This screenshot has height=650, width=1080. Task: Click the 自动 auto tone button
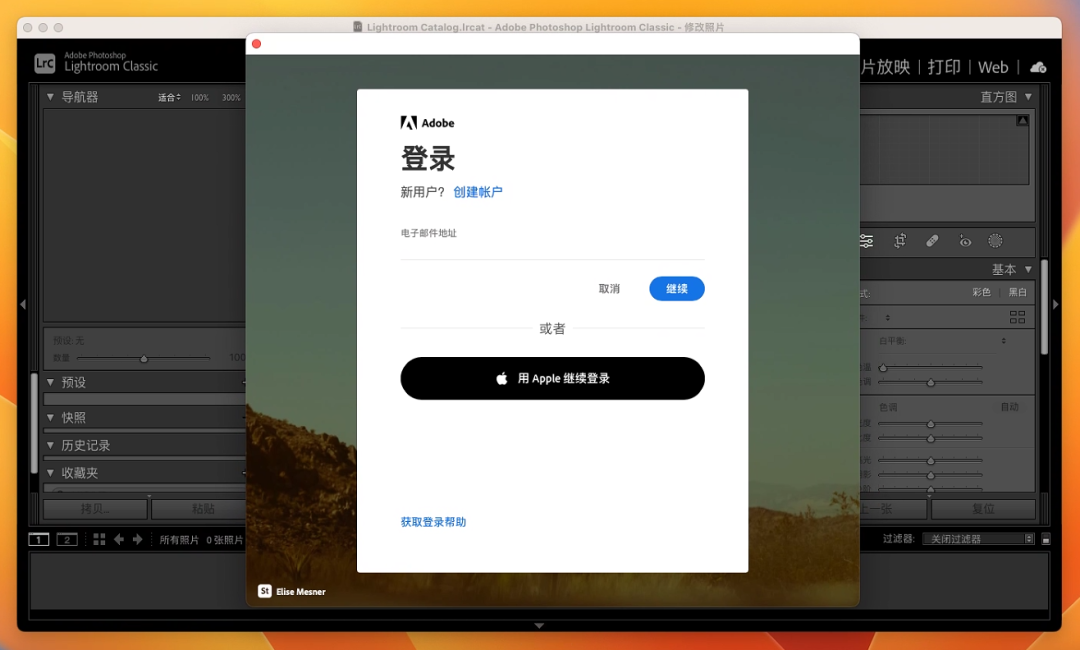coord(1010,407)
